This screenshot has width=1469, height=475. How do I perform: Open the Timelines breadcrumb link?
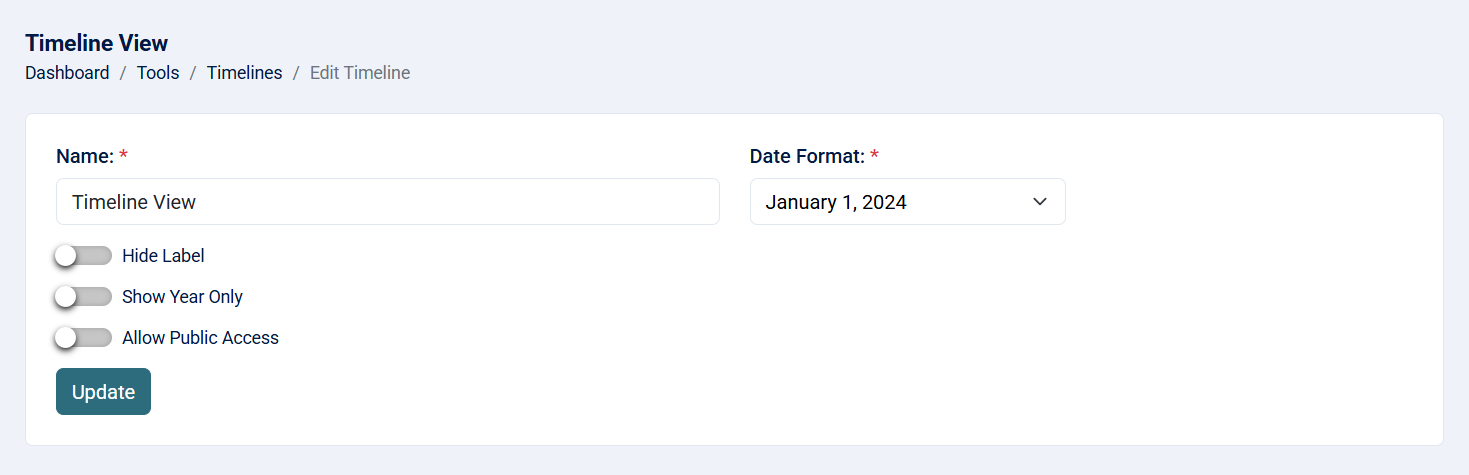point(244,73)
